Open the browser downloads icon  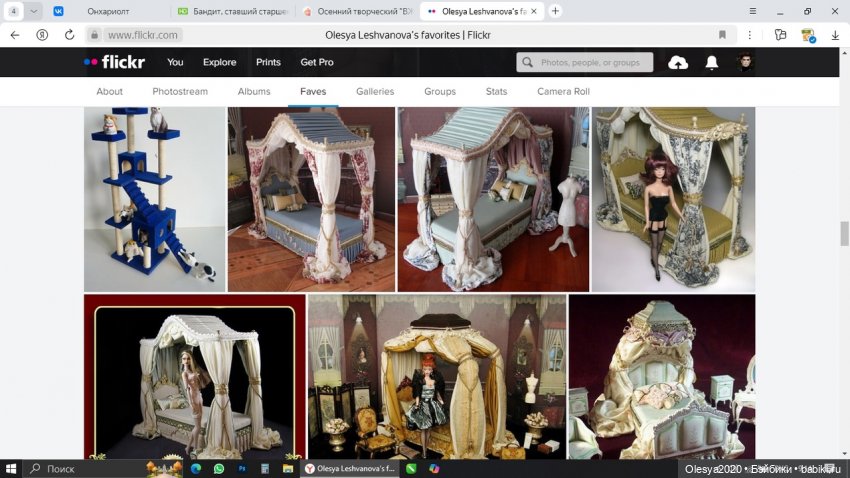(836, 34)
